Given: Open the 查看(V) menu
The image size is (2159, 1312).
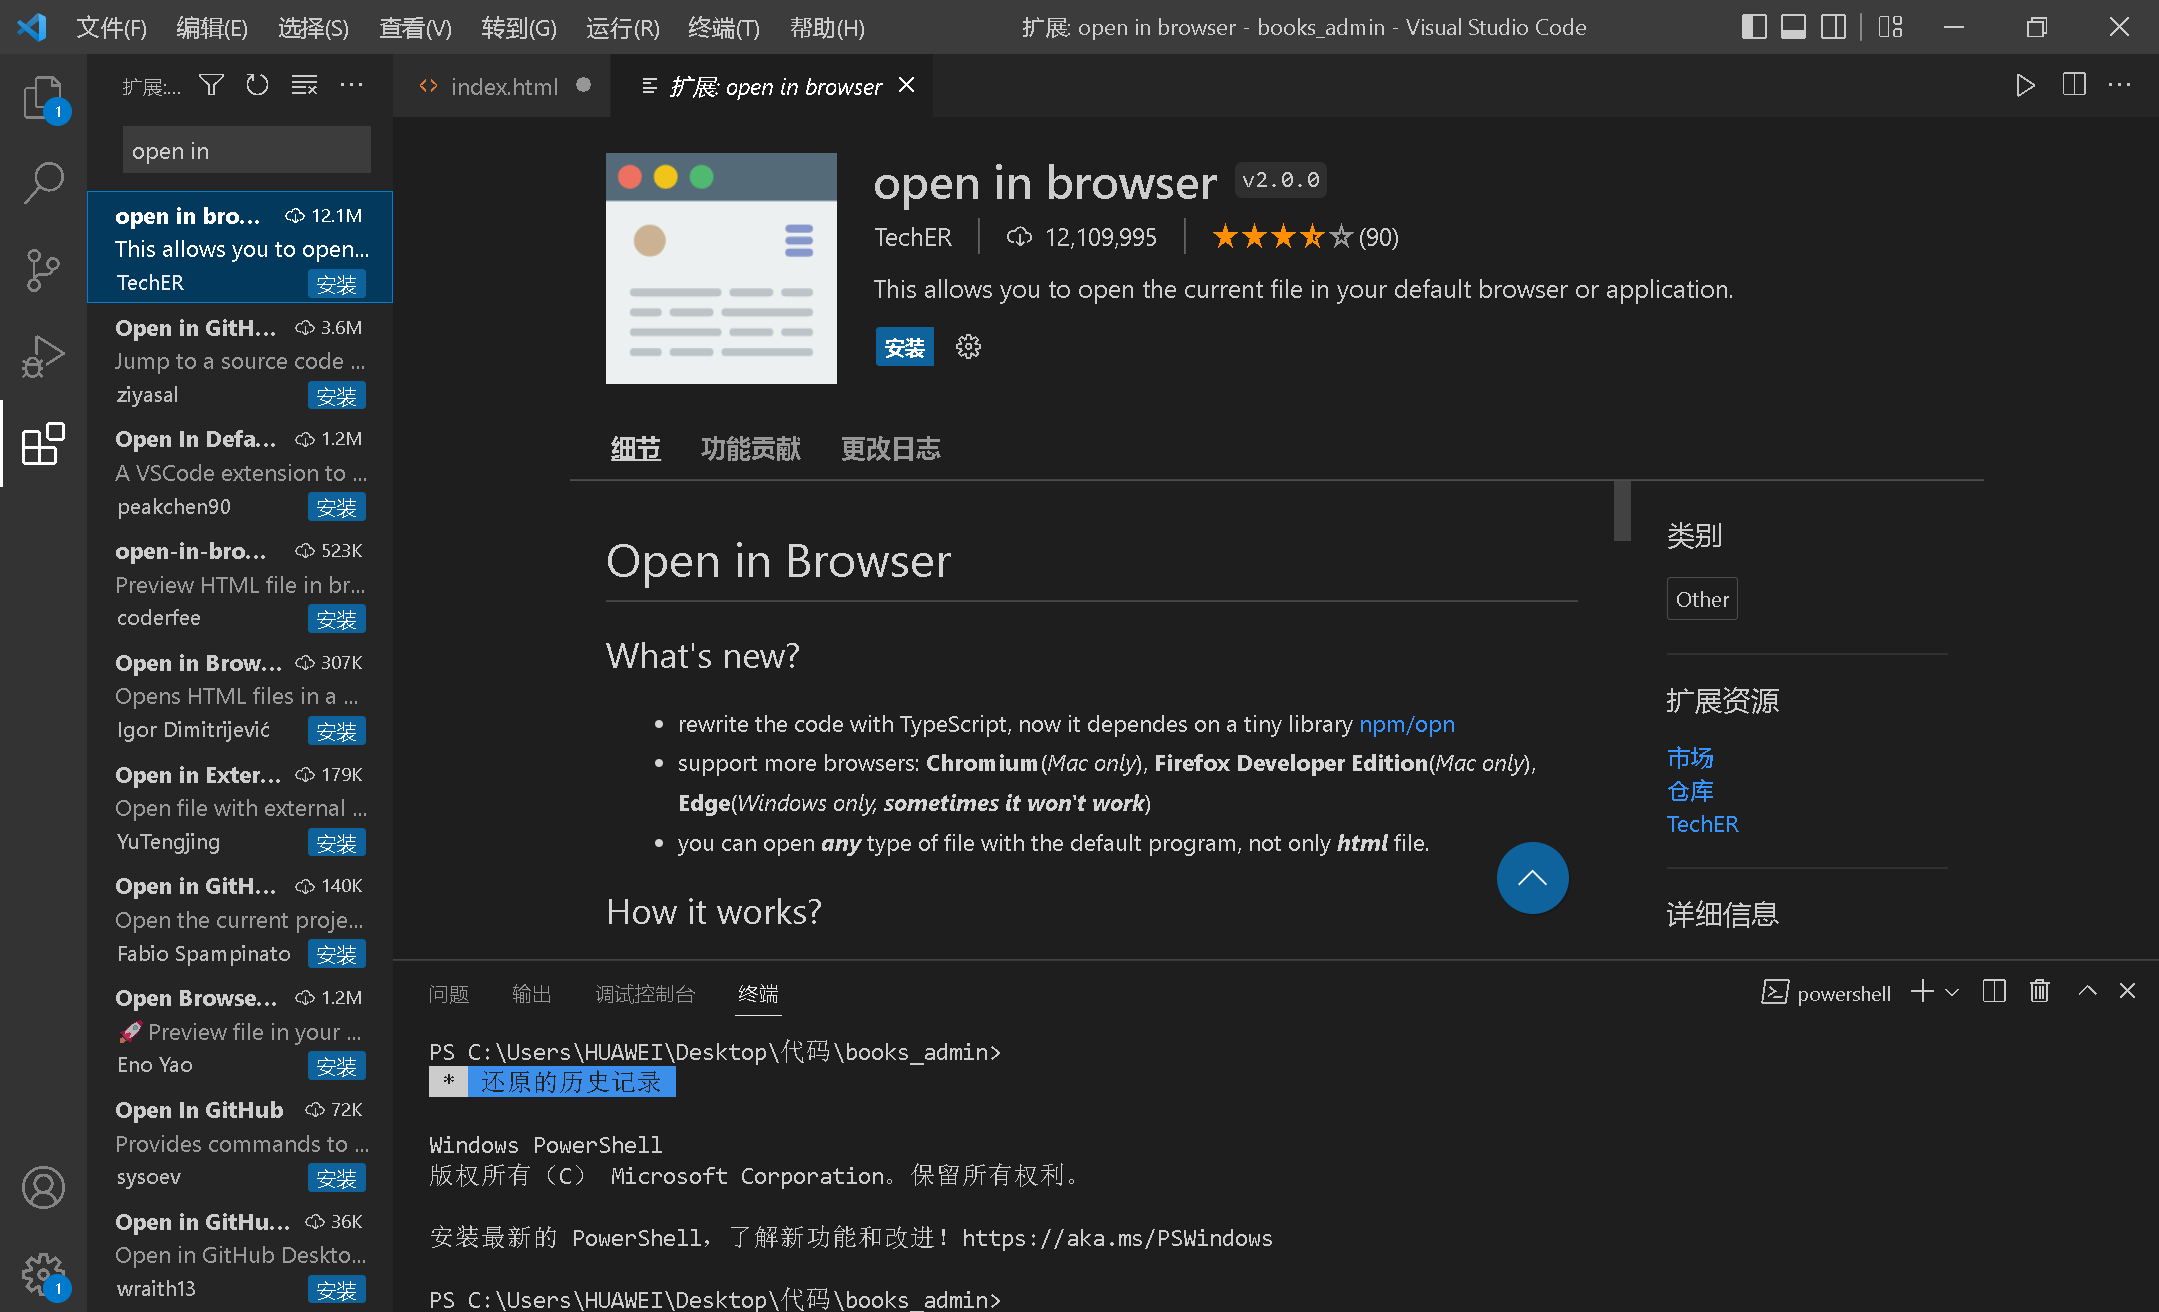Looking at the screenshot, I should click(415, 27).
